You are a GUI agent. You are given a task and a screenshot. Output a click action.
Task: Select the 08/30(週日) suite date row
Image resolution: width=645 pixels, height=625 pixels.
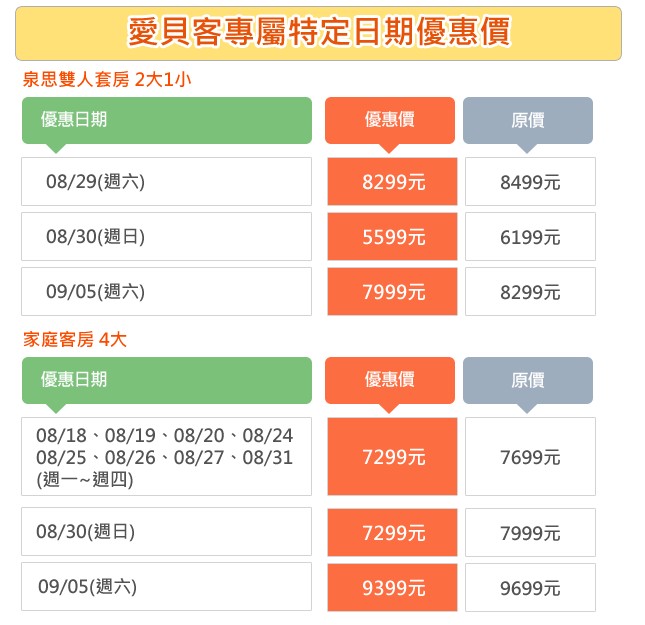166,237
